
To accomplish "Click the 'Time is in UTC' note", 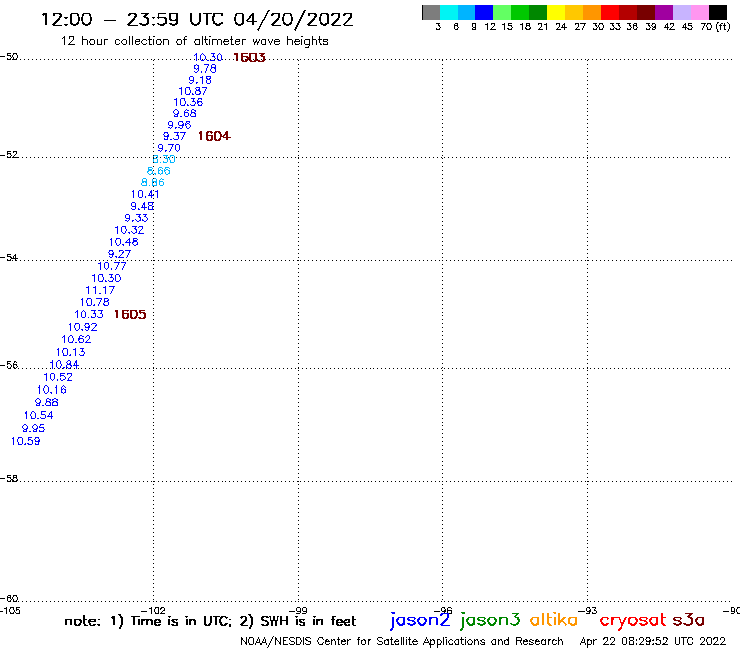I will pos(181,621).
